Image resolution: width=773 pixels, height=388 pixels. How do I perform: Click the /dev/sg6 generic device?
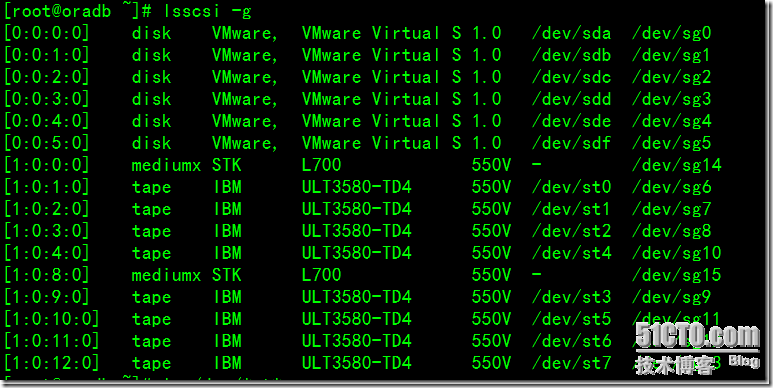(x=671, y=187)
